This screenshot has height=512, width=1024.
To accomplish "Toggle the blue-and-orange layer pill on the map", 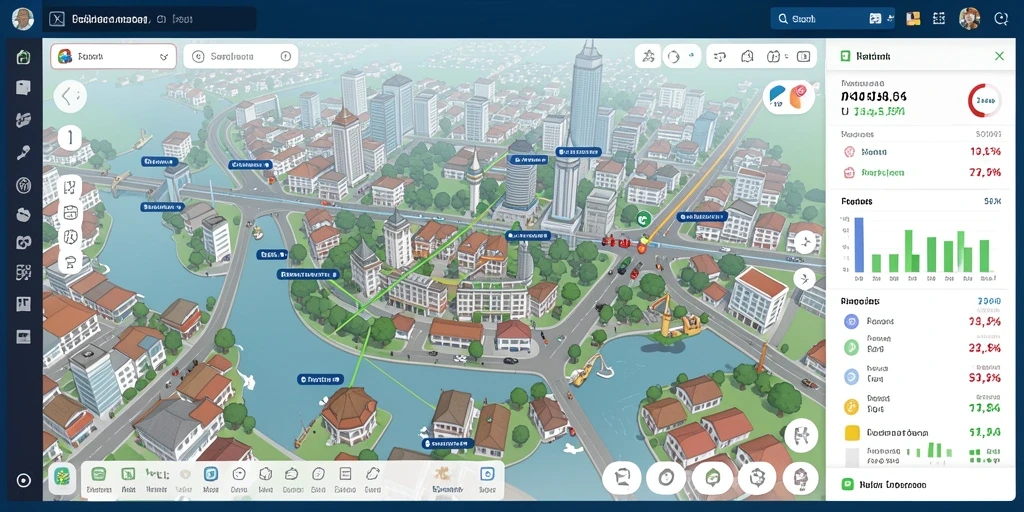I will point(789,97).
